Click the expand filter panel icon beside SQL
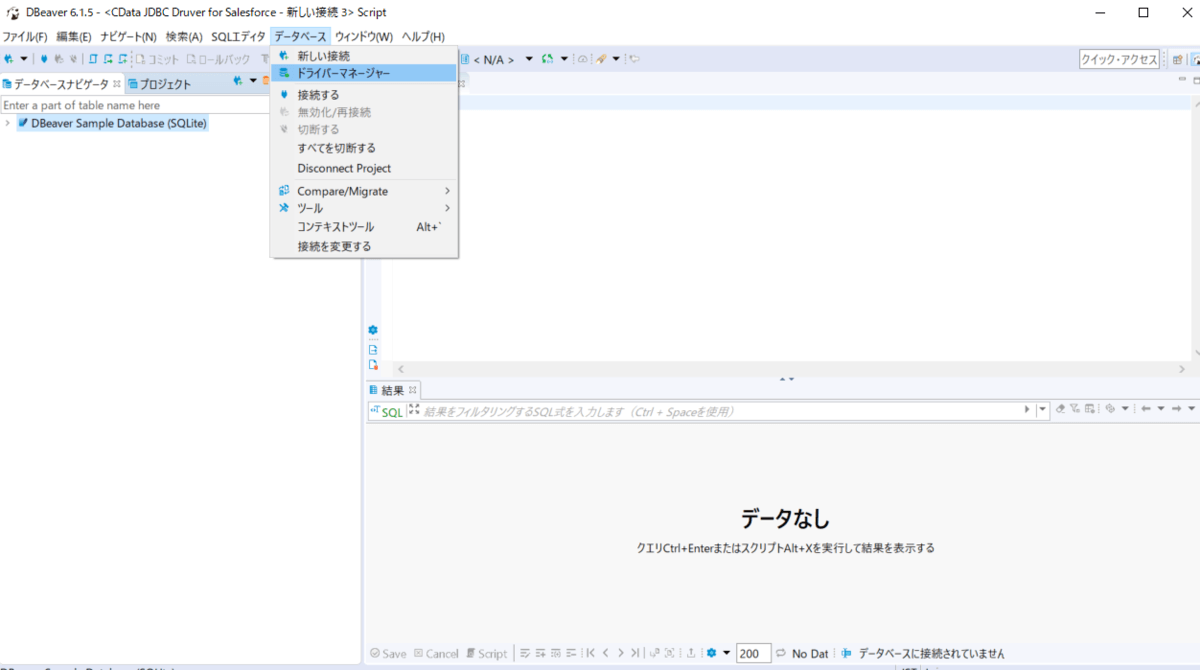 tap(414, 410)
